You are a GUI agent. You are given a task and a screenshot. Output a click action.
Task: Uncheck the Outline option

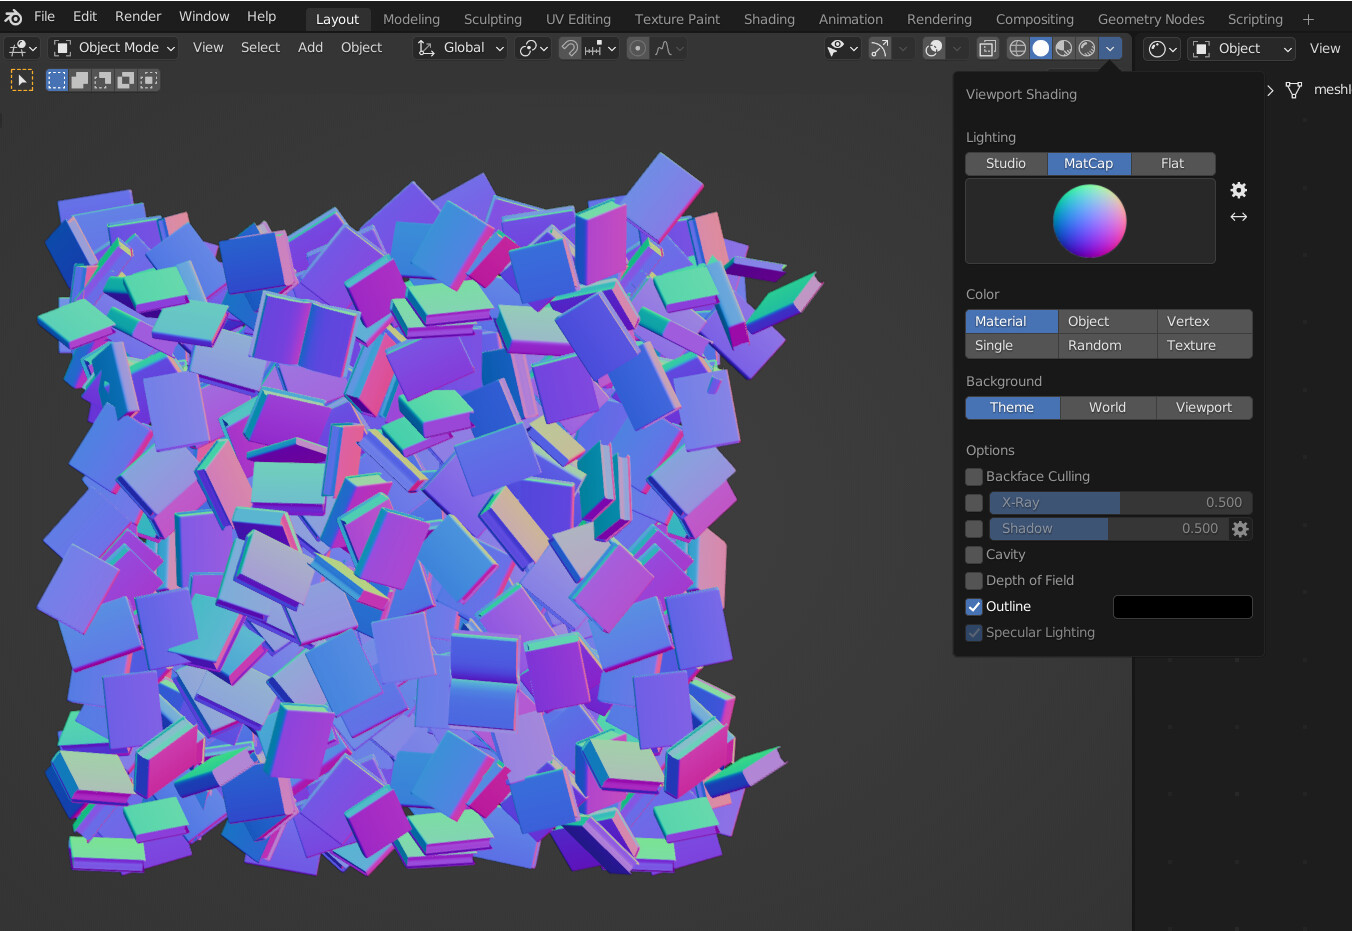coord(974,607)
